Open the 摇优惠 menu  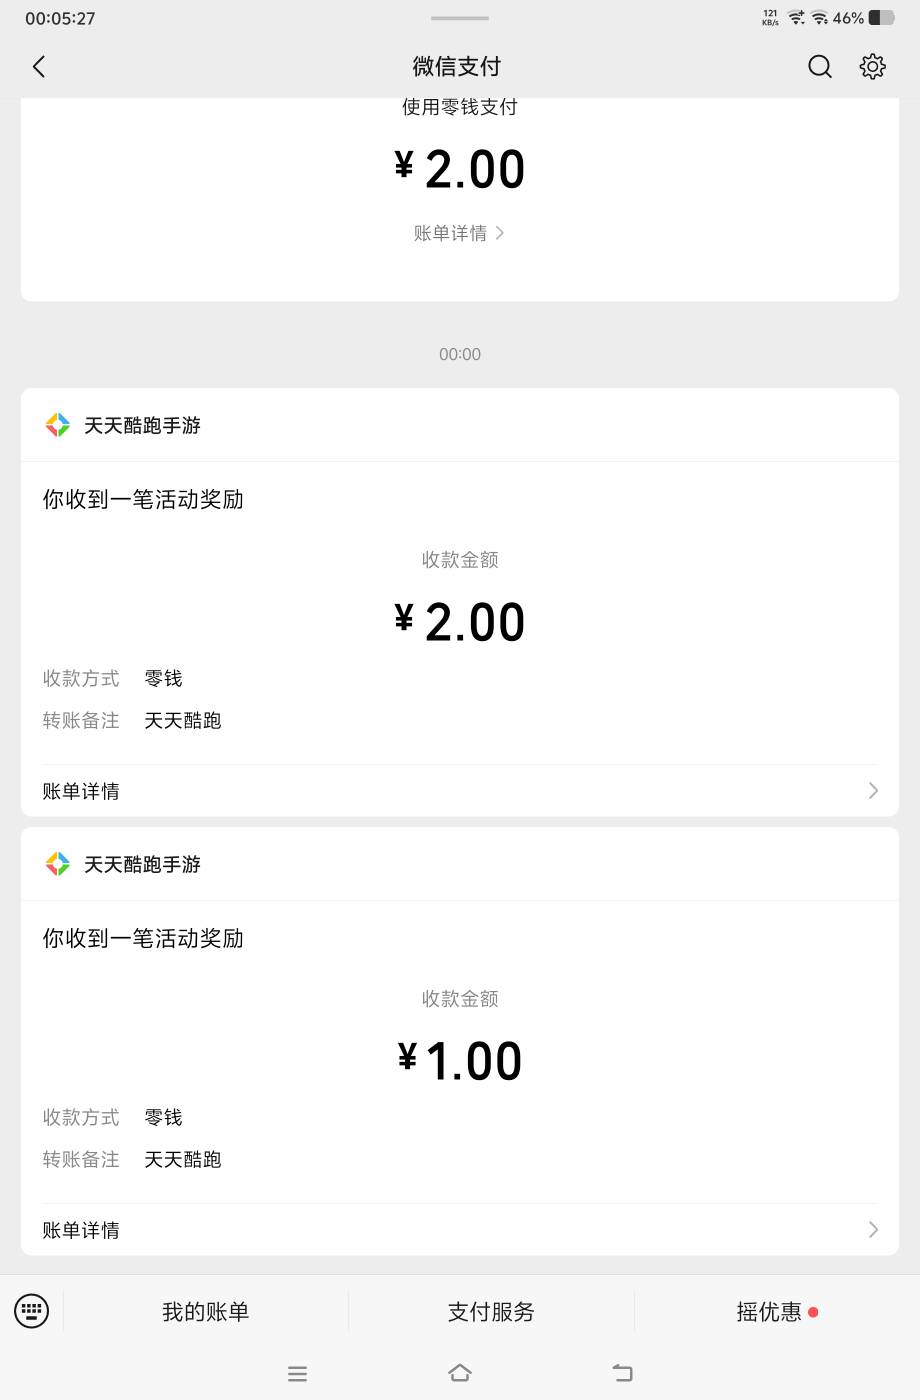tap(770, 1312)
